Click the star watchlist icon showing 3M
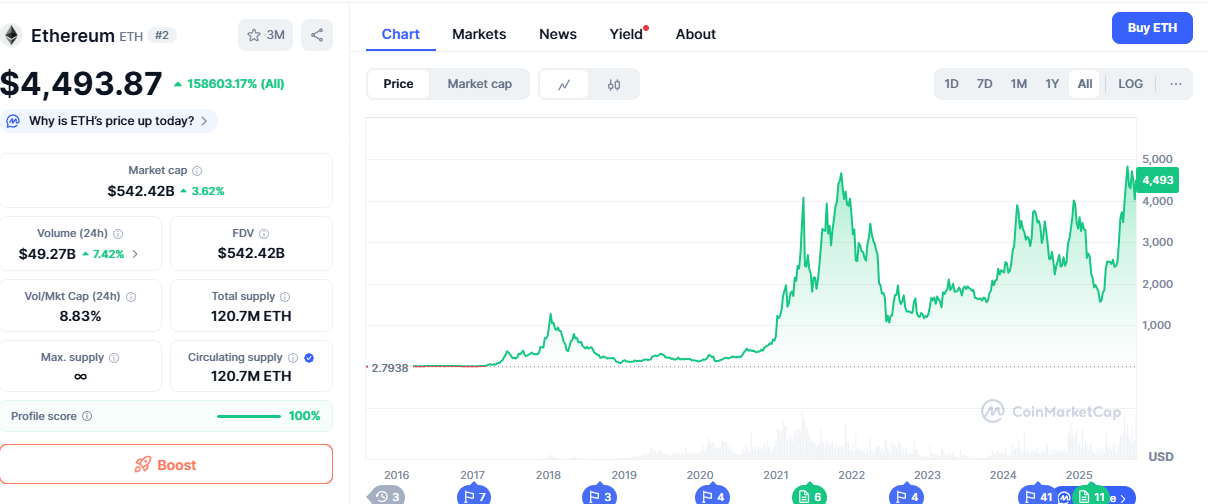The width and height of the screenshot is (1208, 504). click(x=265, y=35)
